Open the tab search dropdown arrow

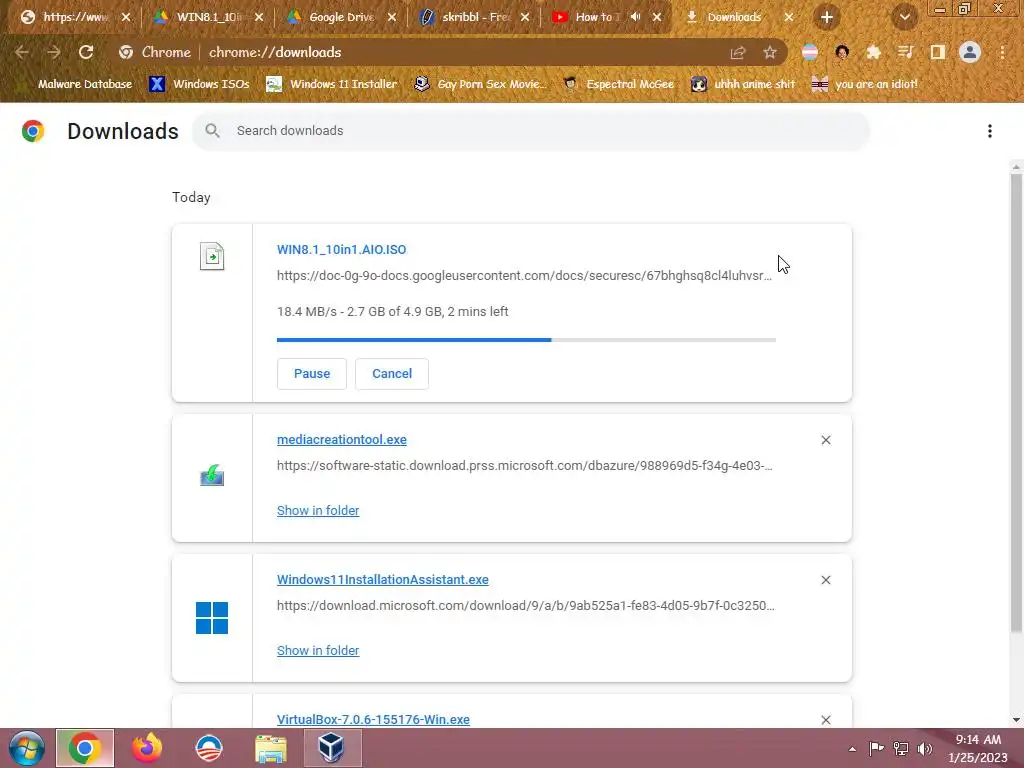click(905, 17)
